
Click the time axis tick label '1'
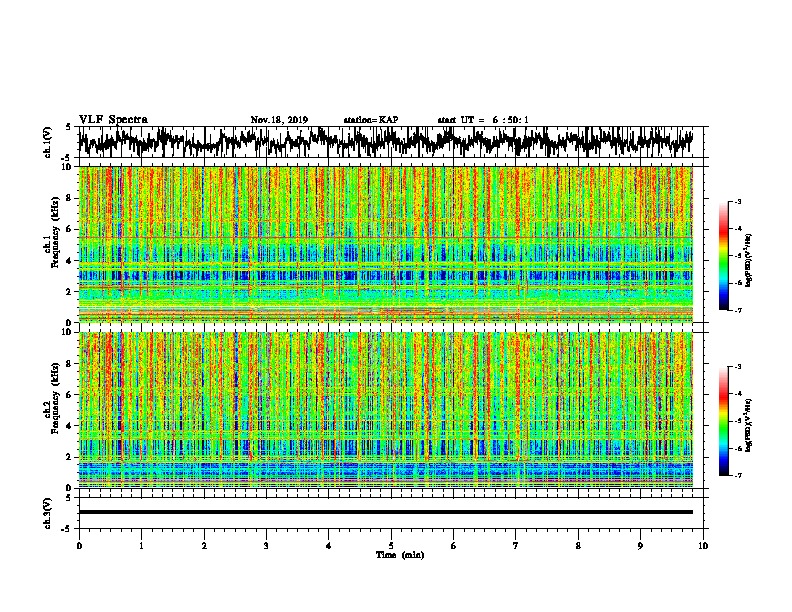click(x=141, y=546)
